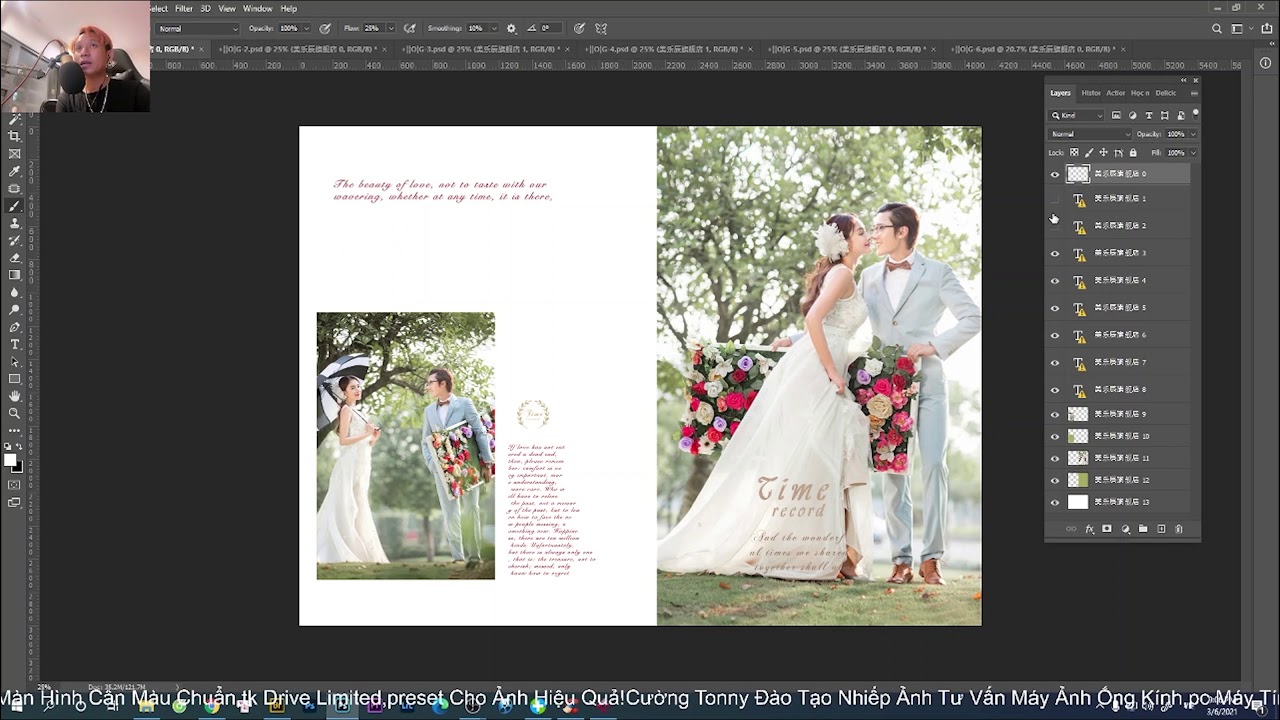The width and height of the screenshot is (1280, 720).
Task: Create a new layer with the plus icon
Action: tap(1161, 529)
